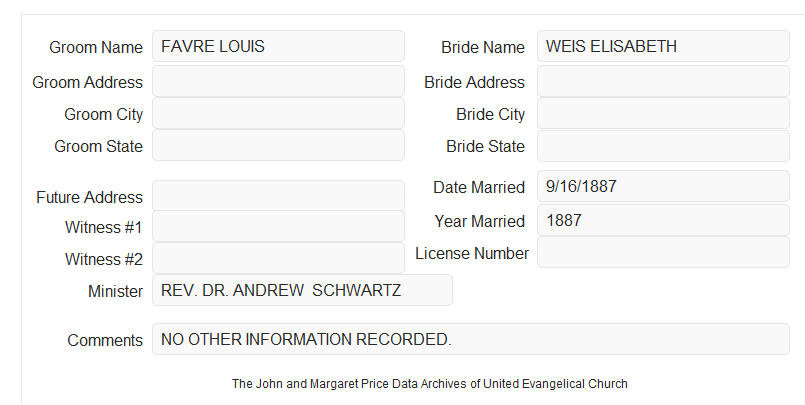Screen dimensions: 805x405
Task: Focus the Witness #2 input field
Action: coord(278,258)
